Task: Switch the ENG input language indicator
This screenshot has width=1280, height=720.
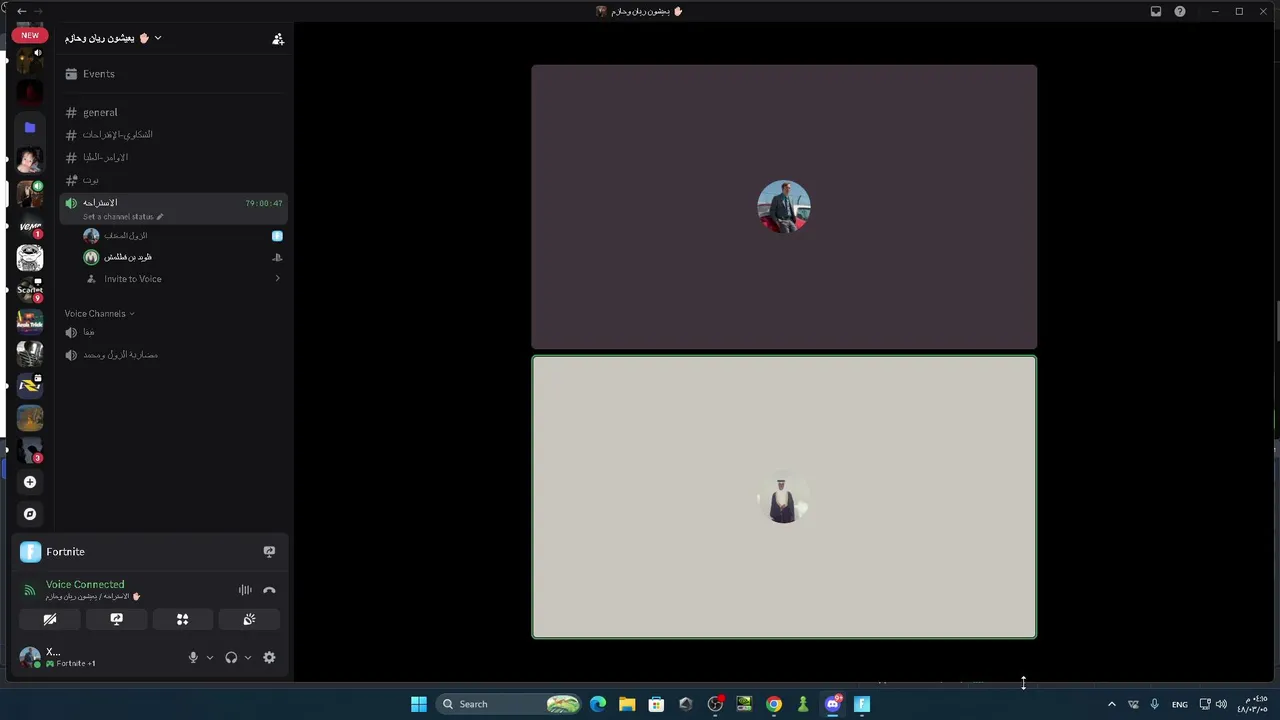Action: [x=1180, y=704]
